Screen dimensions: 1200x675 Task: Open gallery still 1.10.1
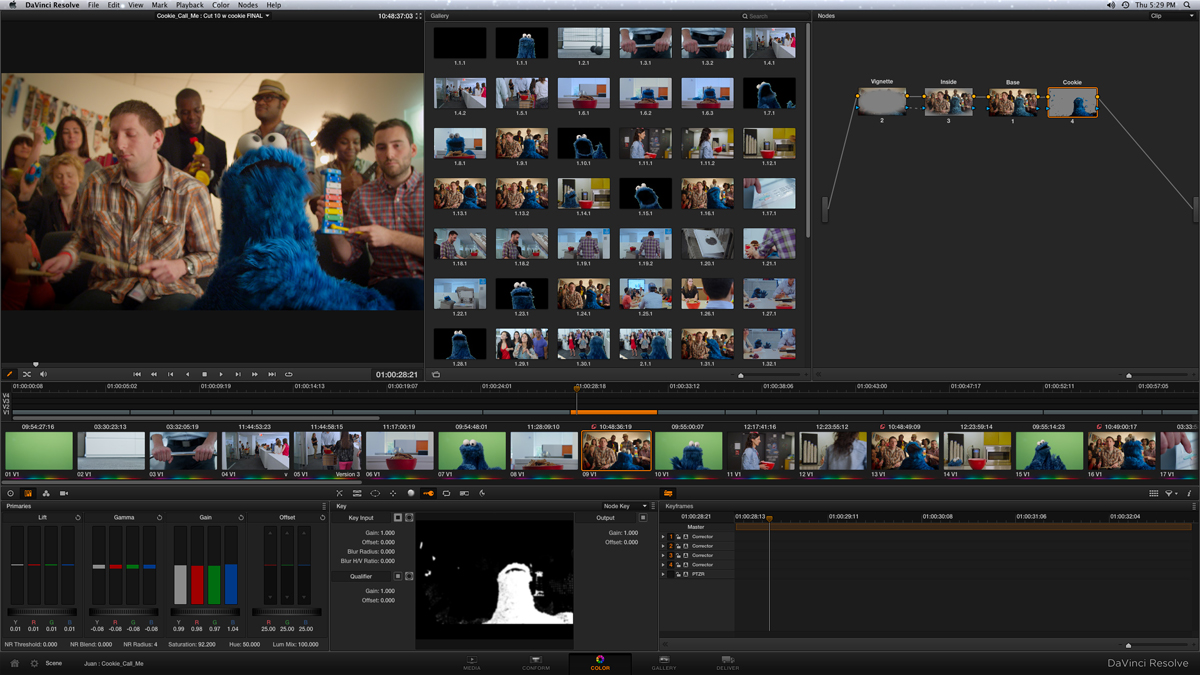(583, 143)
